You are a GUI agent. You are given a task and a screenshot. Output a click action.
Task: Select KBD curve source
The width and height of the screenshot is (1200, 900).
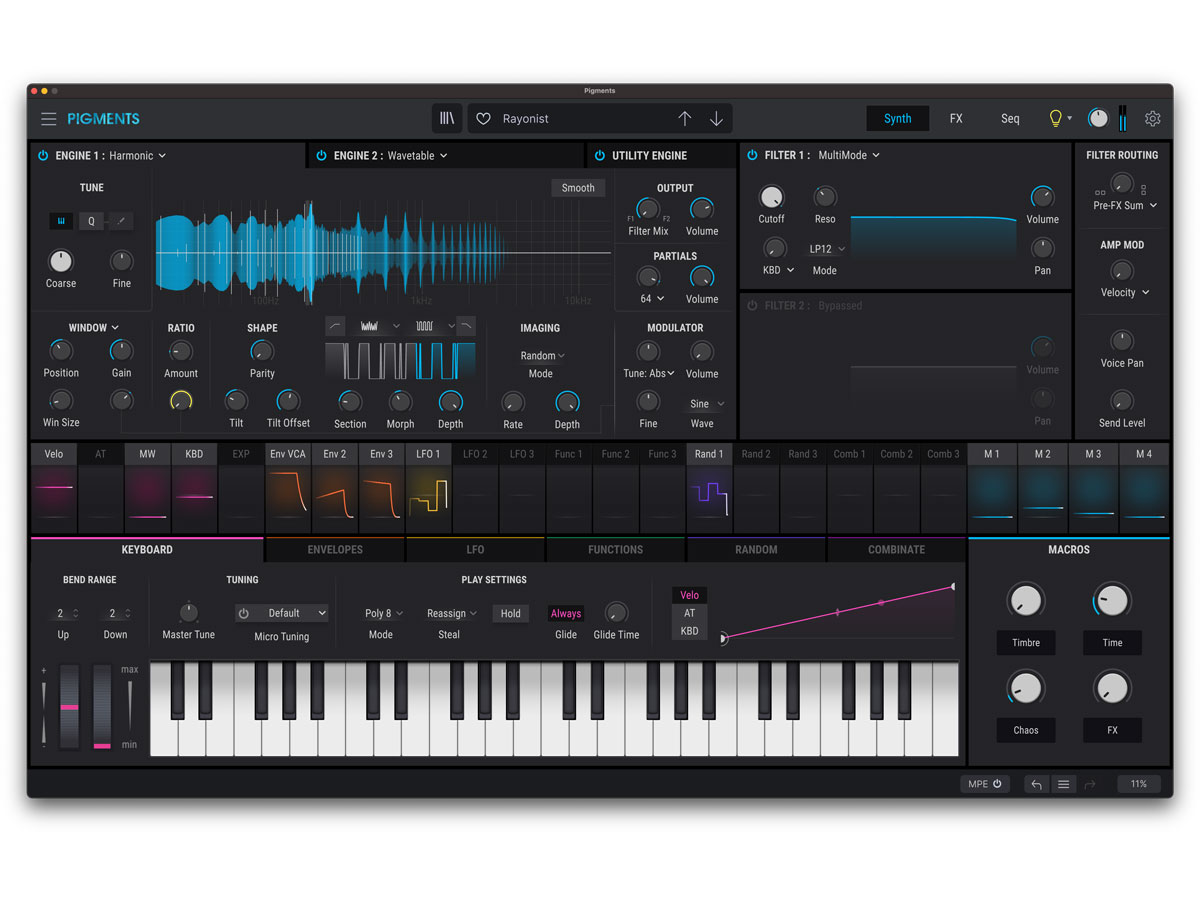pyautogui.click(x=689, y=631)
